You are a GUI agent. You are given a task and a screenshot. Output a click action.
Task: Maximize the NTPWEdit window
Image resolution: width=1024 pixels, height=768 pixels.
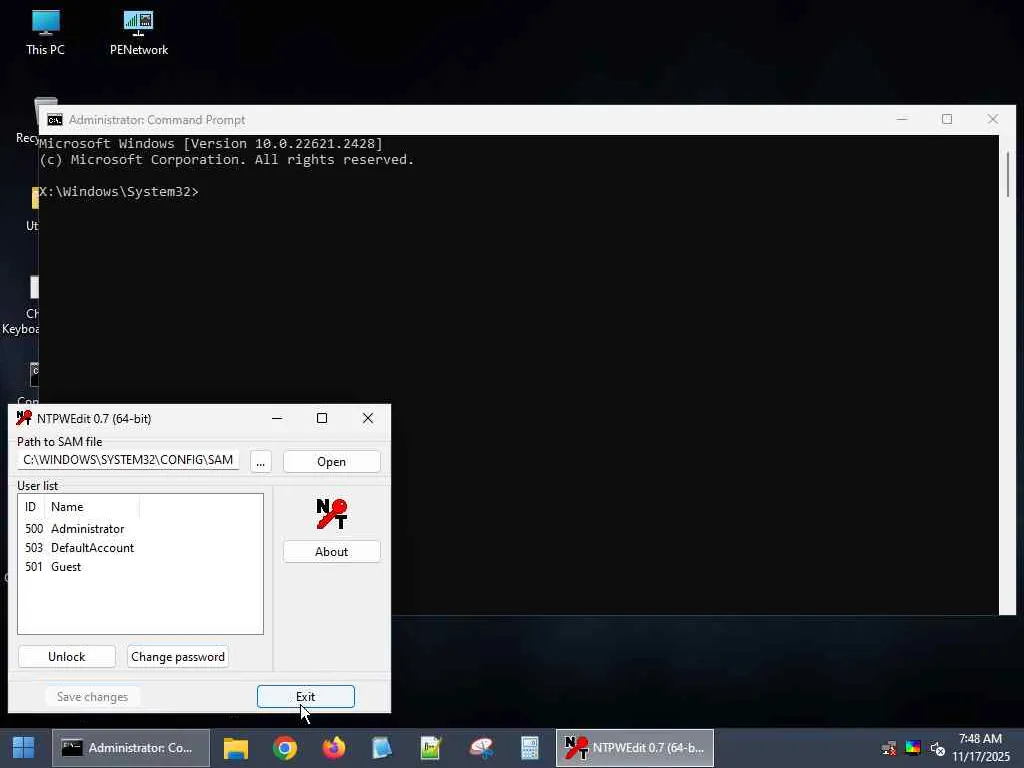coord(322,418)
